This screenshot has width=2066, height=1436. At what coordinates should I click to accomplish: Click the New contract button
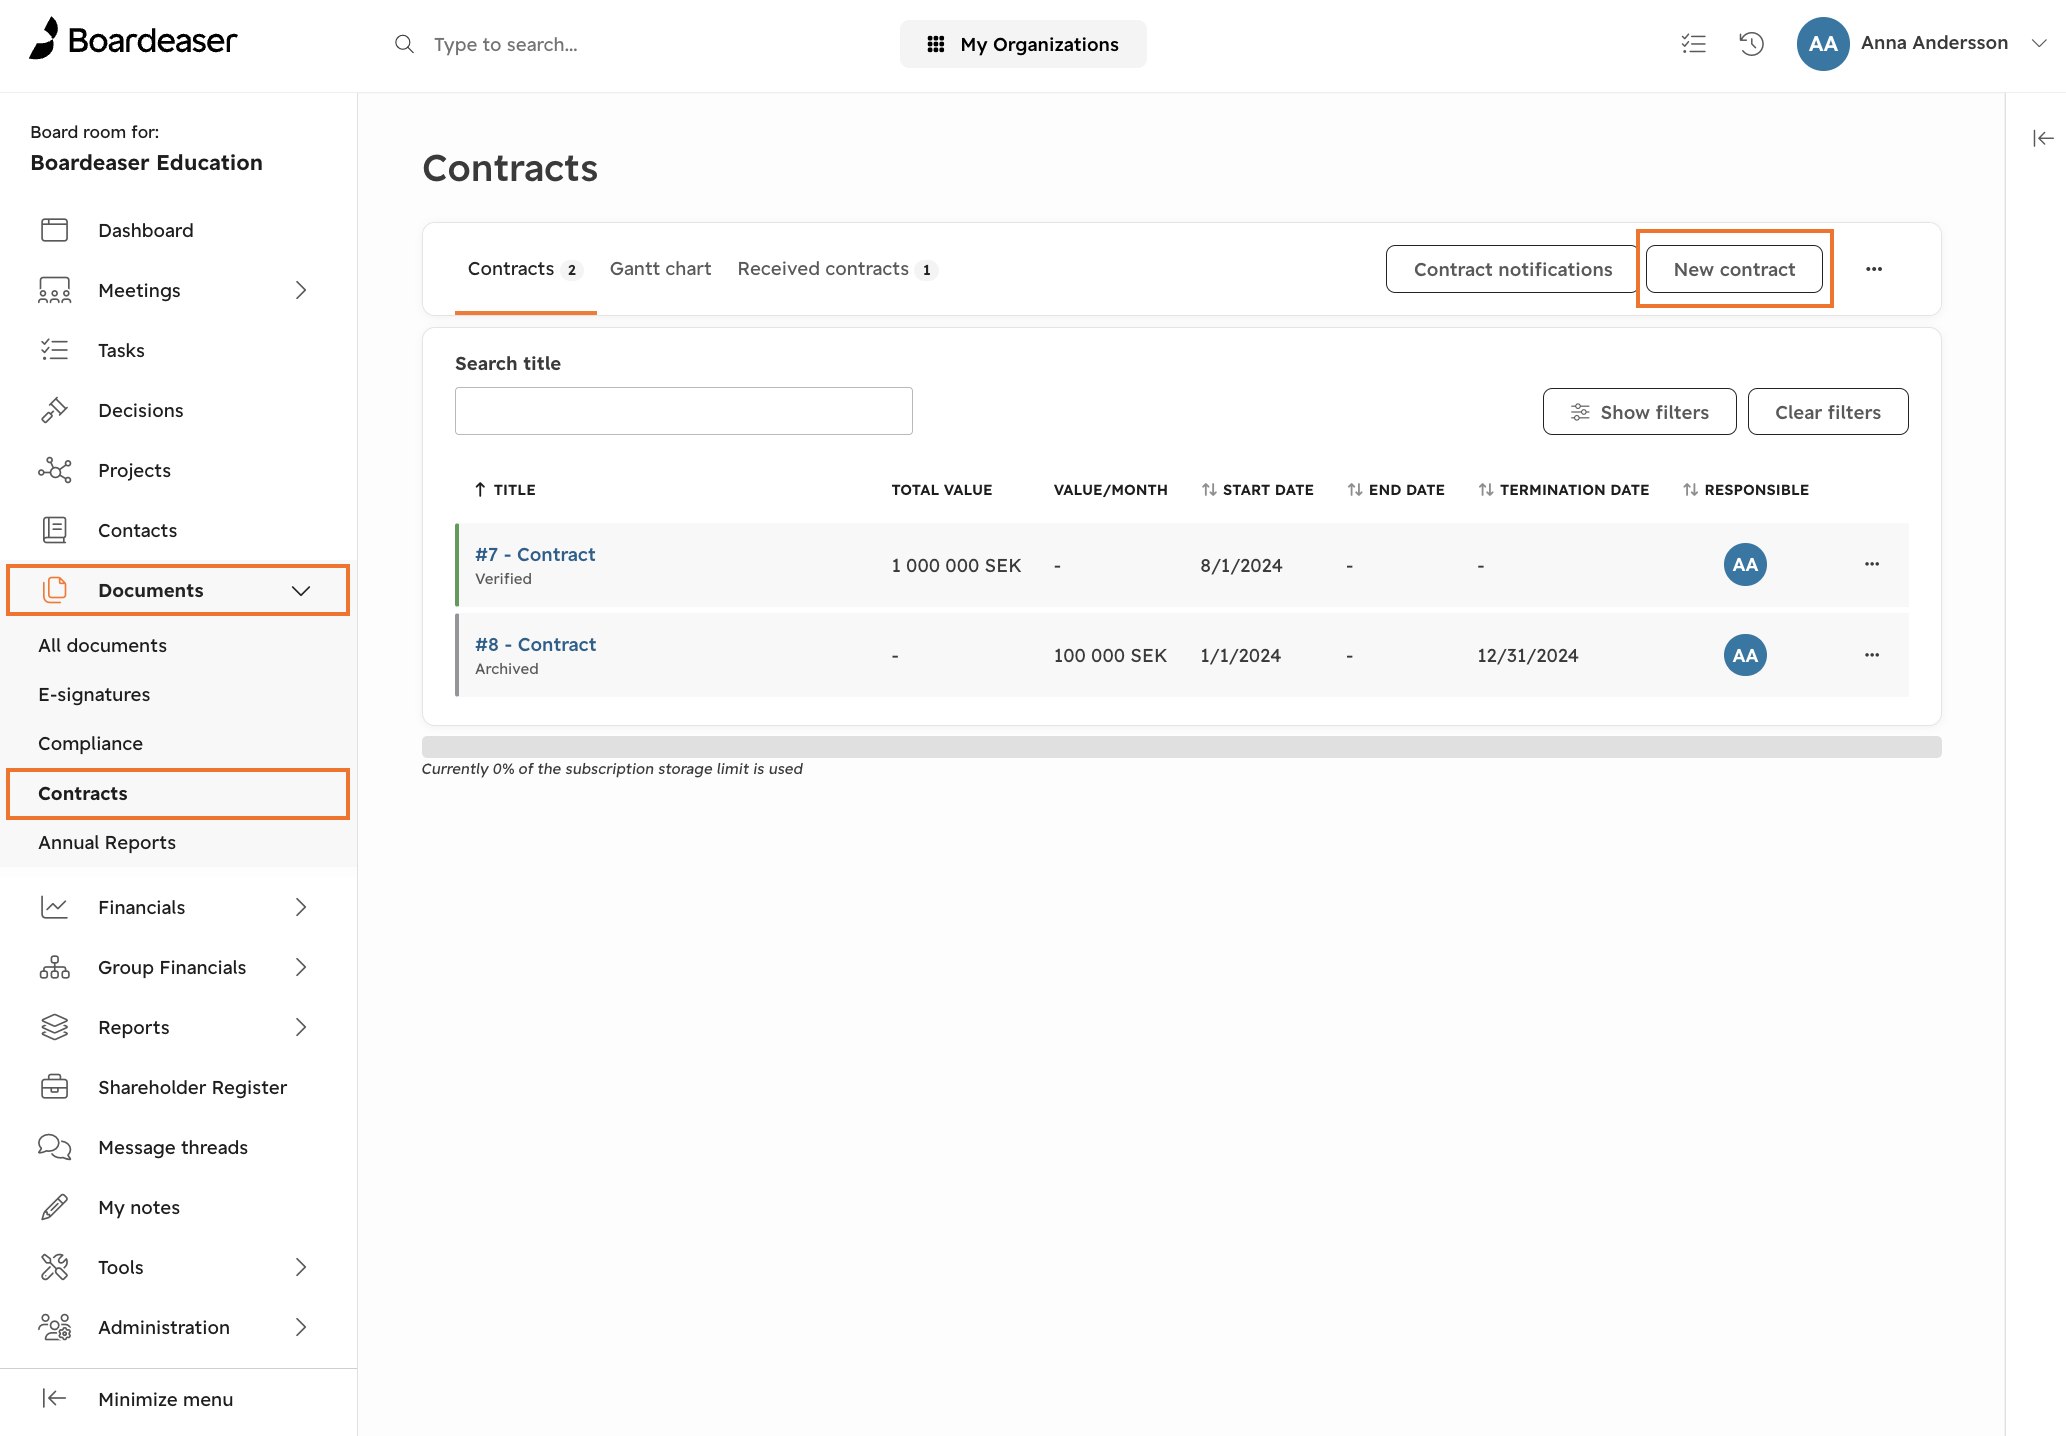click(x=1734, y=269)
